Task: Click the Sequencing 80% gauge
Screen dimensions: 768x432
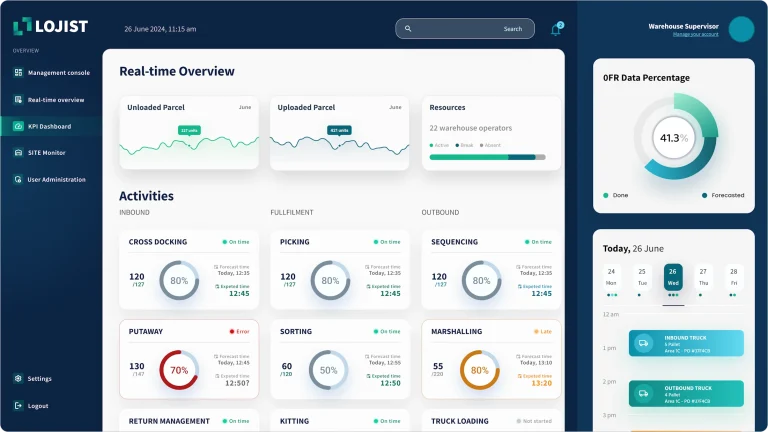Action: coord(481,281)
